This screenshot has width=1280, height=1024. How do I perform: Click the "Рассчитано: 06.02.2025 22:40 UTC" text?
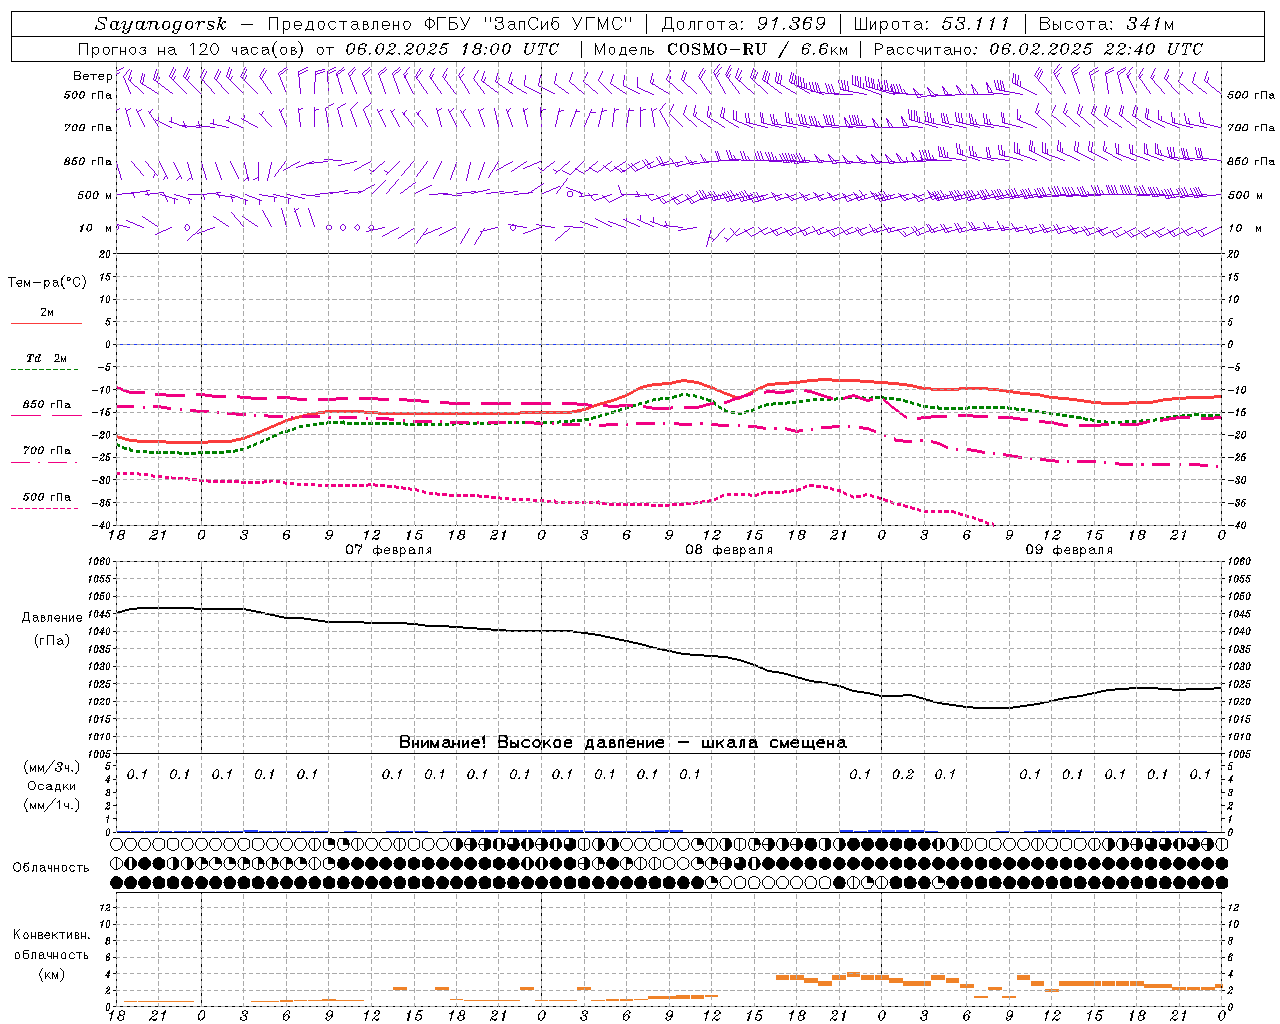[1038, 49]
